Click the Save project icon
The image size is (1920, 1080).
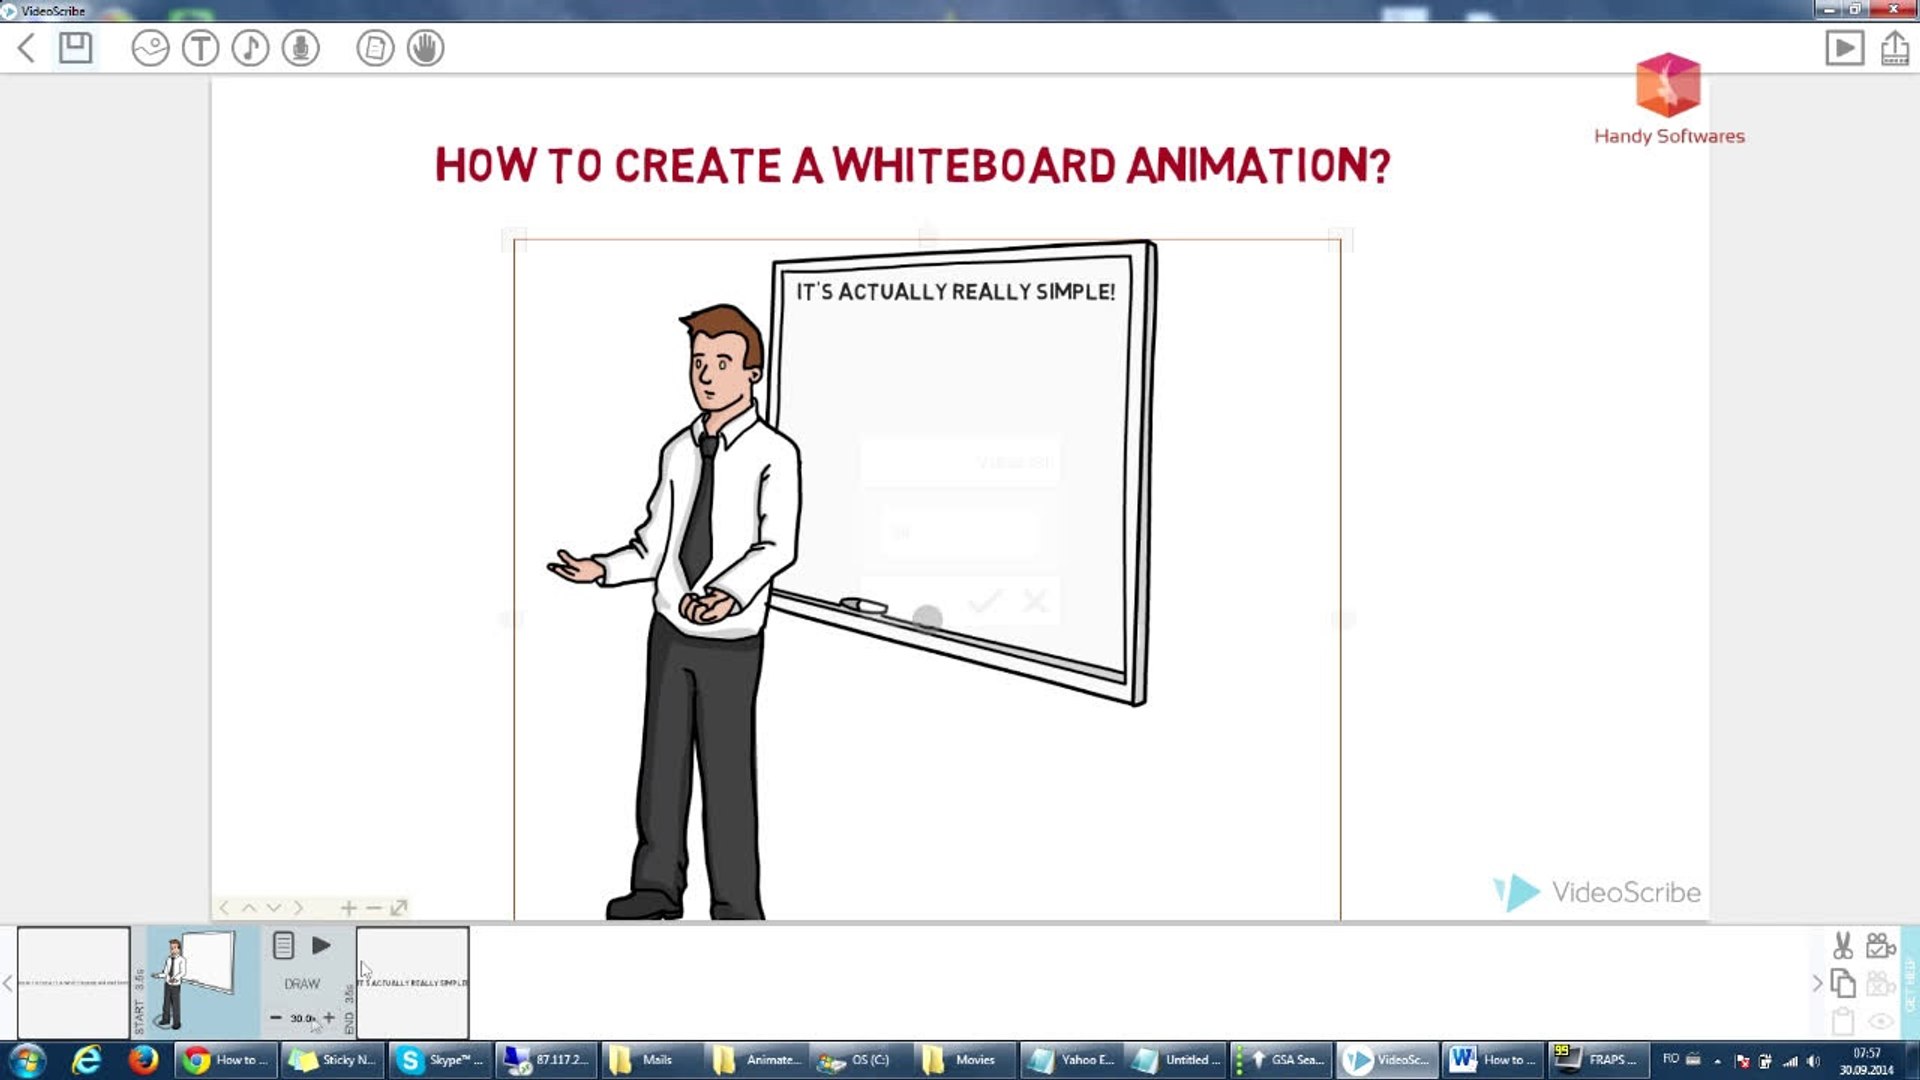point(75,47)
